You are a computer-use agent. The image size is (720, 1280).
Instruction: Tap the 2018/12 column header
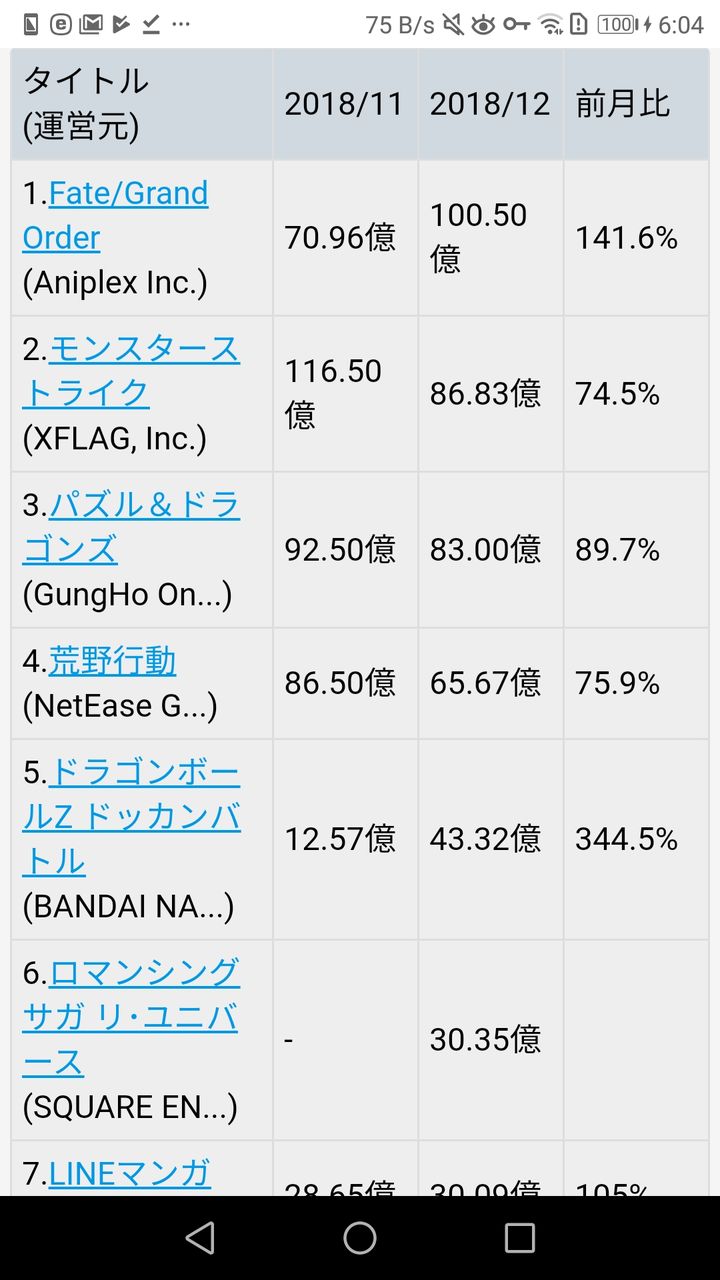coord(490,104)
